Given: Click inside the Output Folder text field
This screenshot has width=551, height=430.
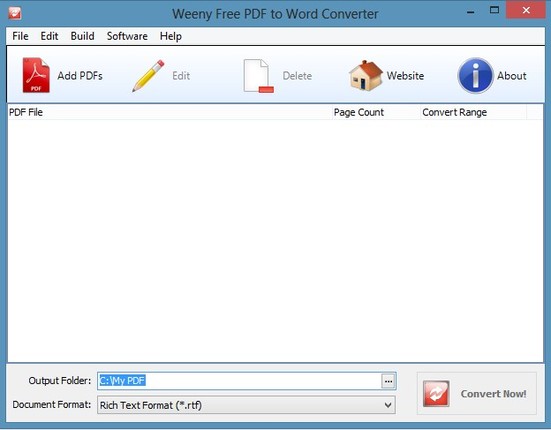Looking at the screenshot, I should pos(239,381).
